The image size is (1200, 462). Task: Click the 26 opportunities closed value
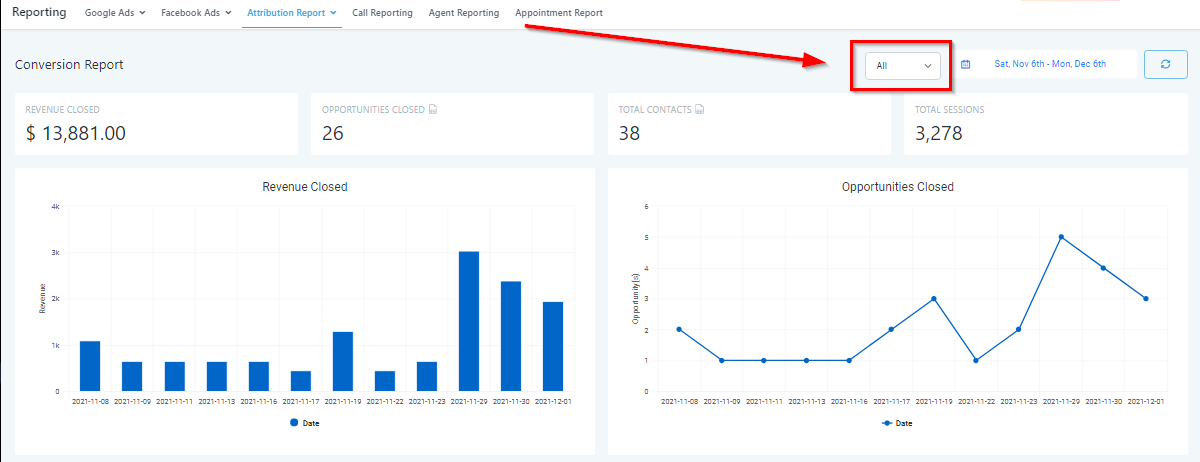pos(333,133)
